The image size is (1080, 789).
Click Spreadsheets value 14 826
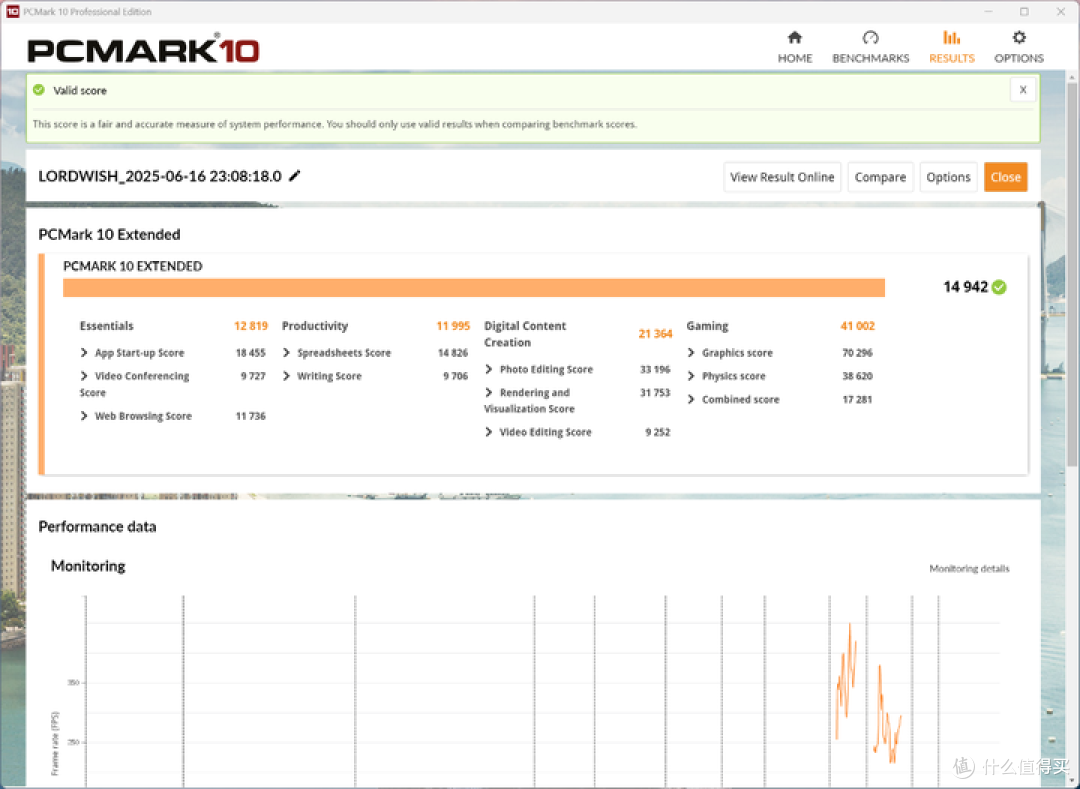(x=453, y=353)
